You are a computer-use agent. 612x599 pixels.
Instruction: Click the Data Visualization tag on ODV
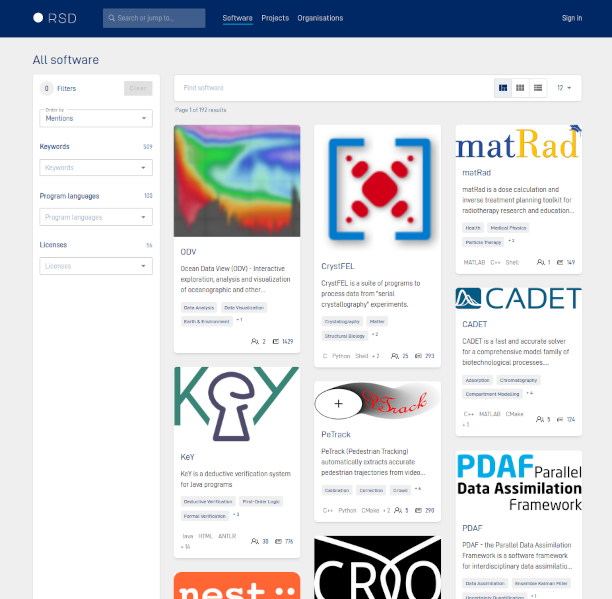244,307
